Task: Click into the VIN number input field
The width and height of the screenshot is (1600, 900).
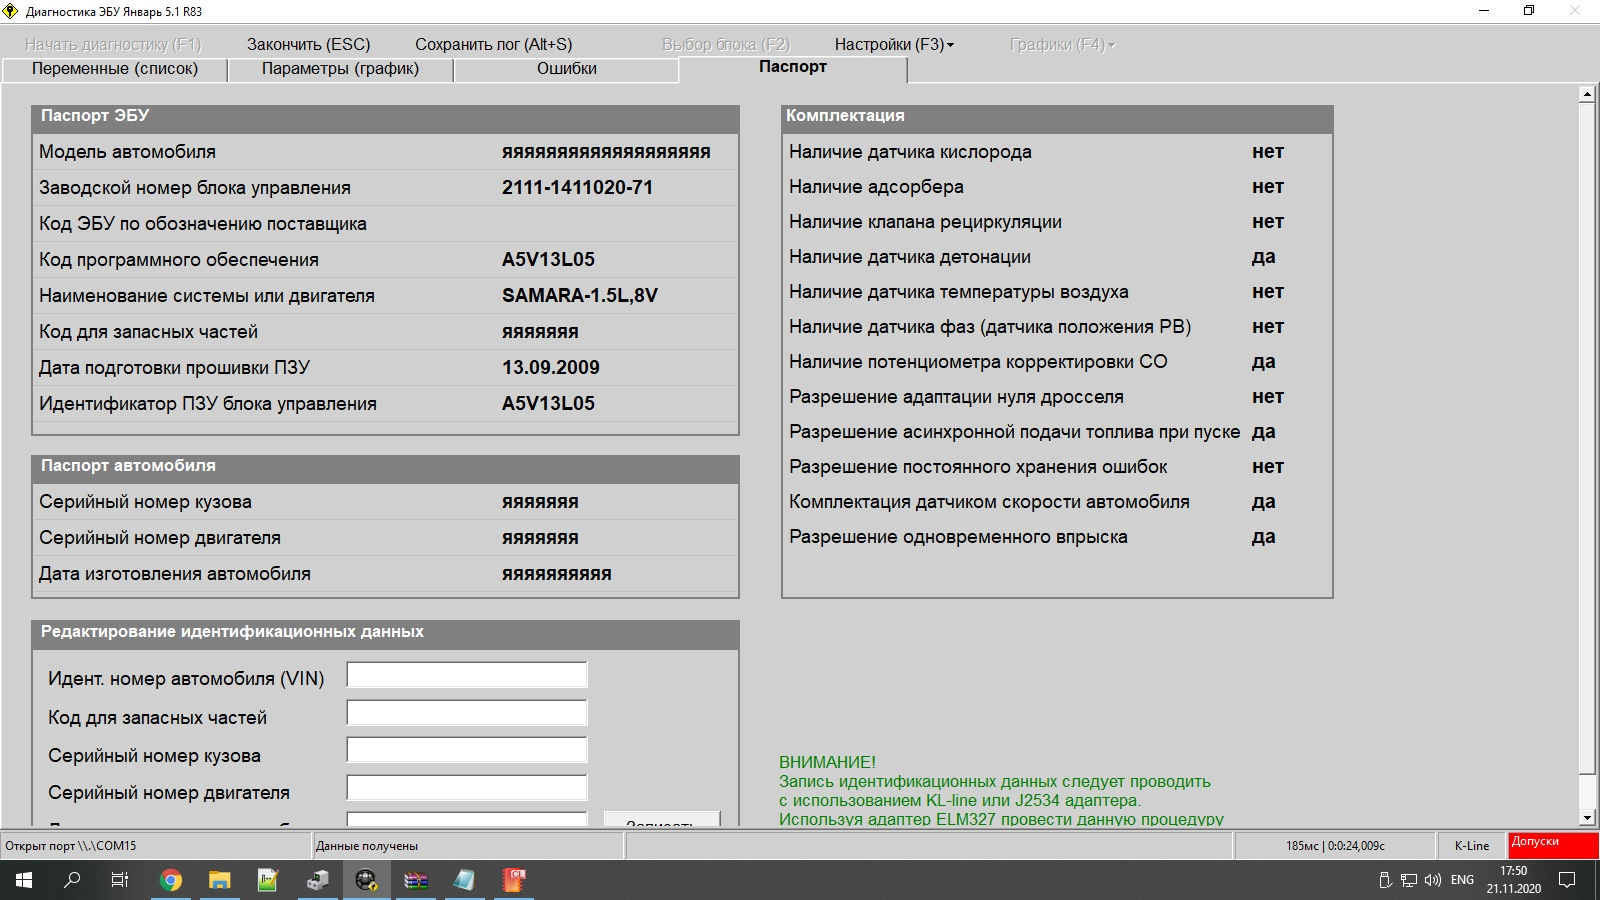Action: pos(467,675)
